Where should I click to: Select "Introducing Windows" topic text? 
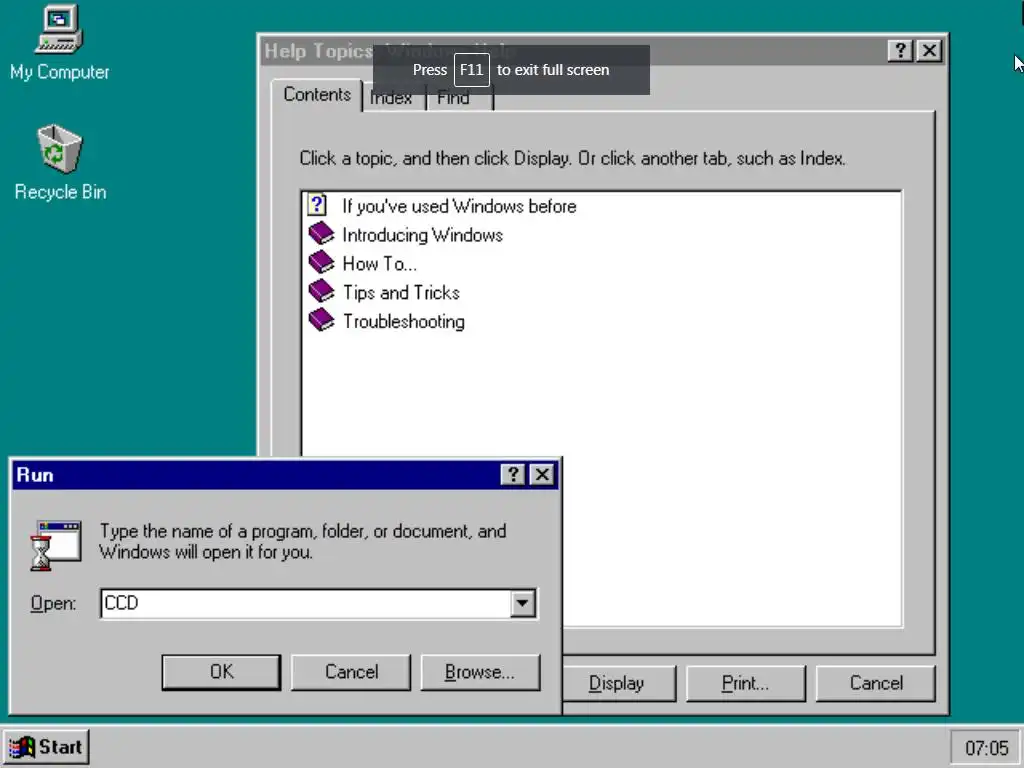pyautogui.click(x=423, y=235)
